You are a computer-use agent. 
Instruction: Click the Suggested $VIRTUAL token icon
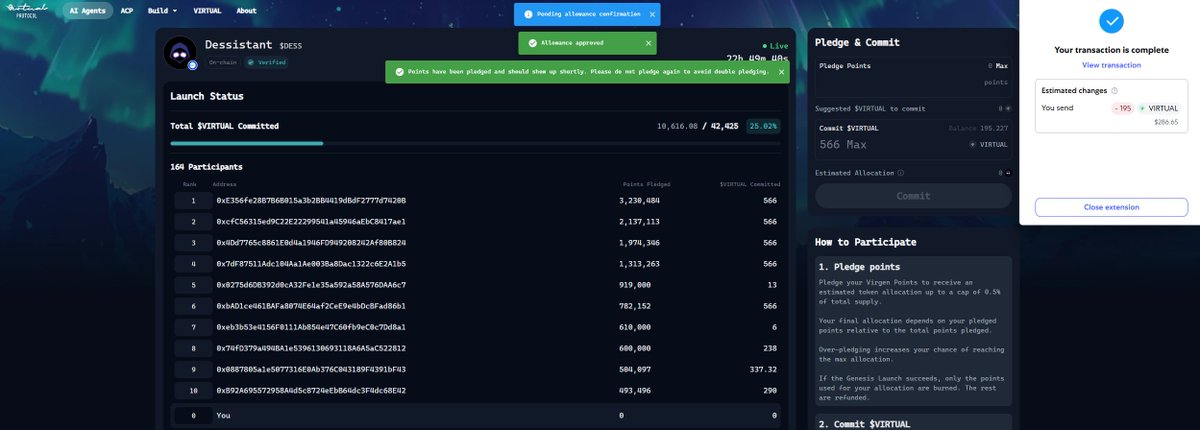point(1009,108)
